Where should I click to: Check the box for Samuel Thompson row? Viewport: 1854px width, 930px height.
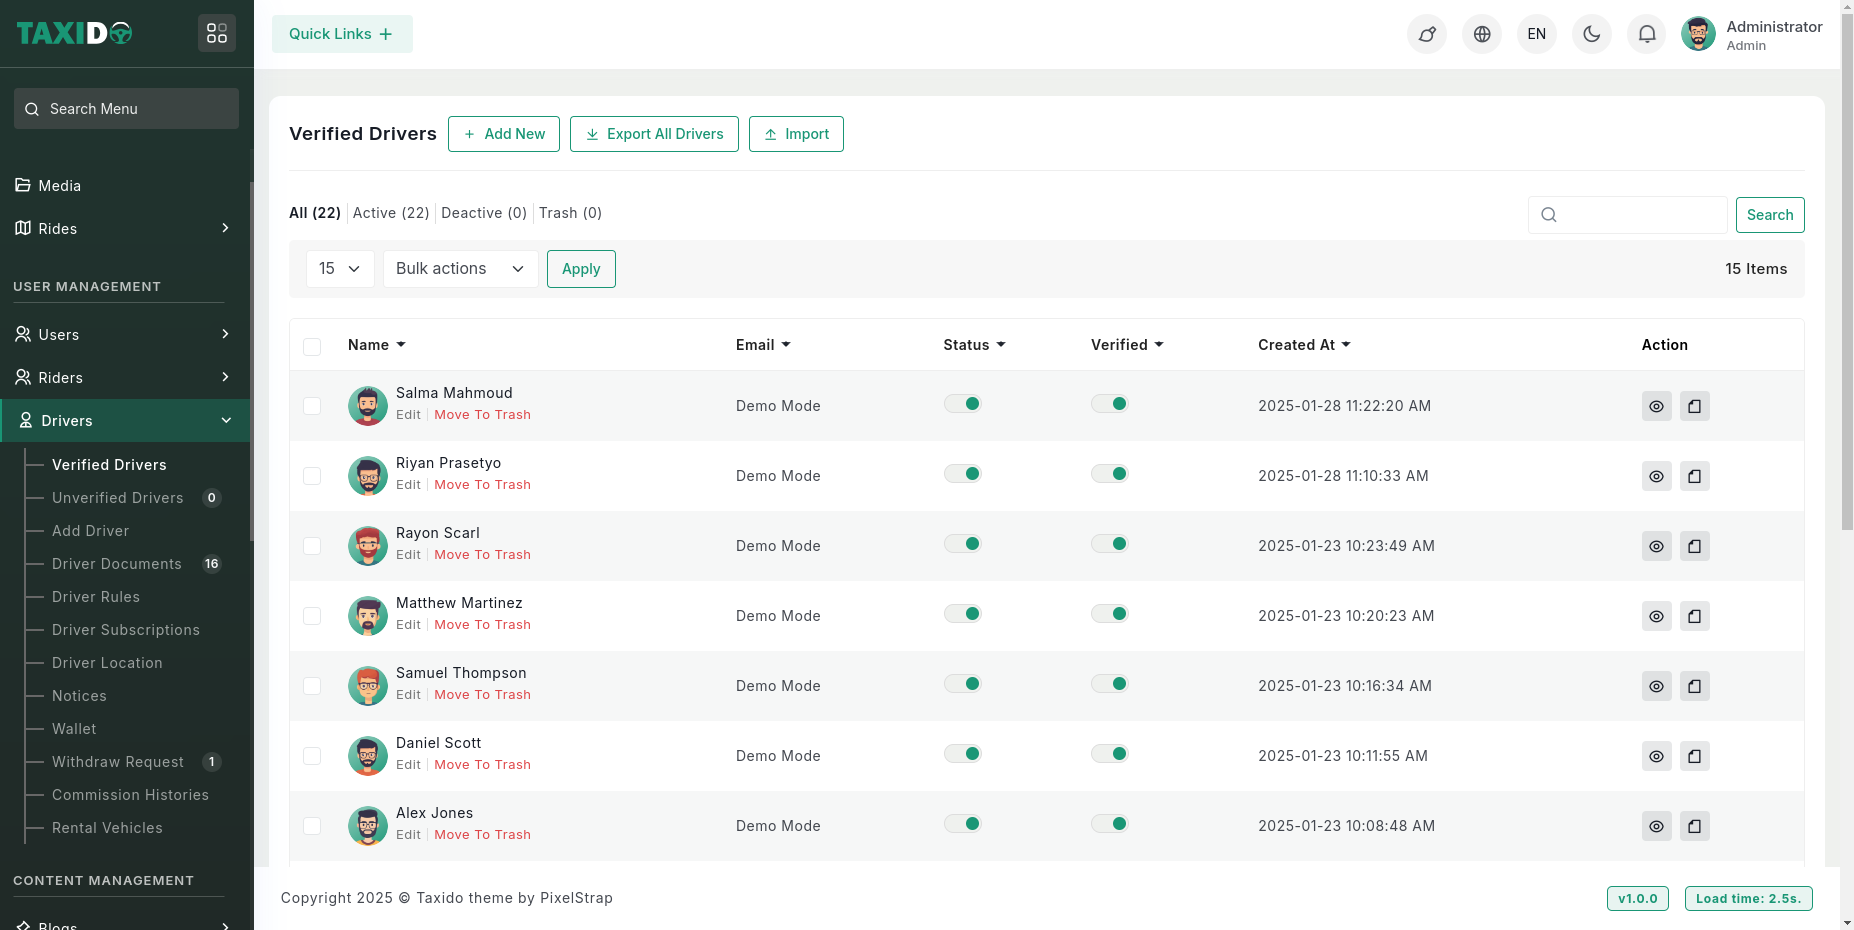tap(312, 686)
